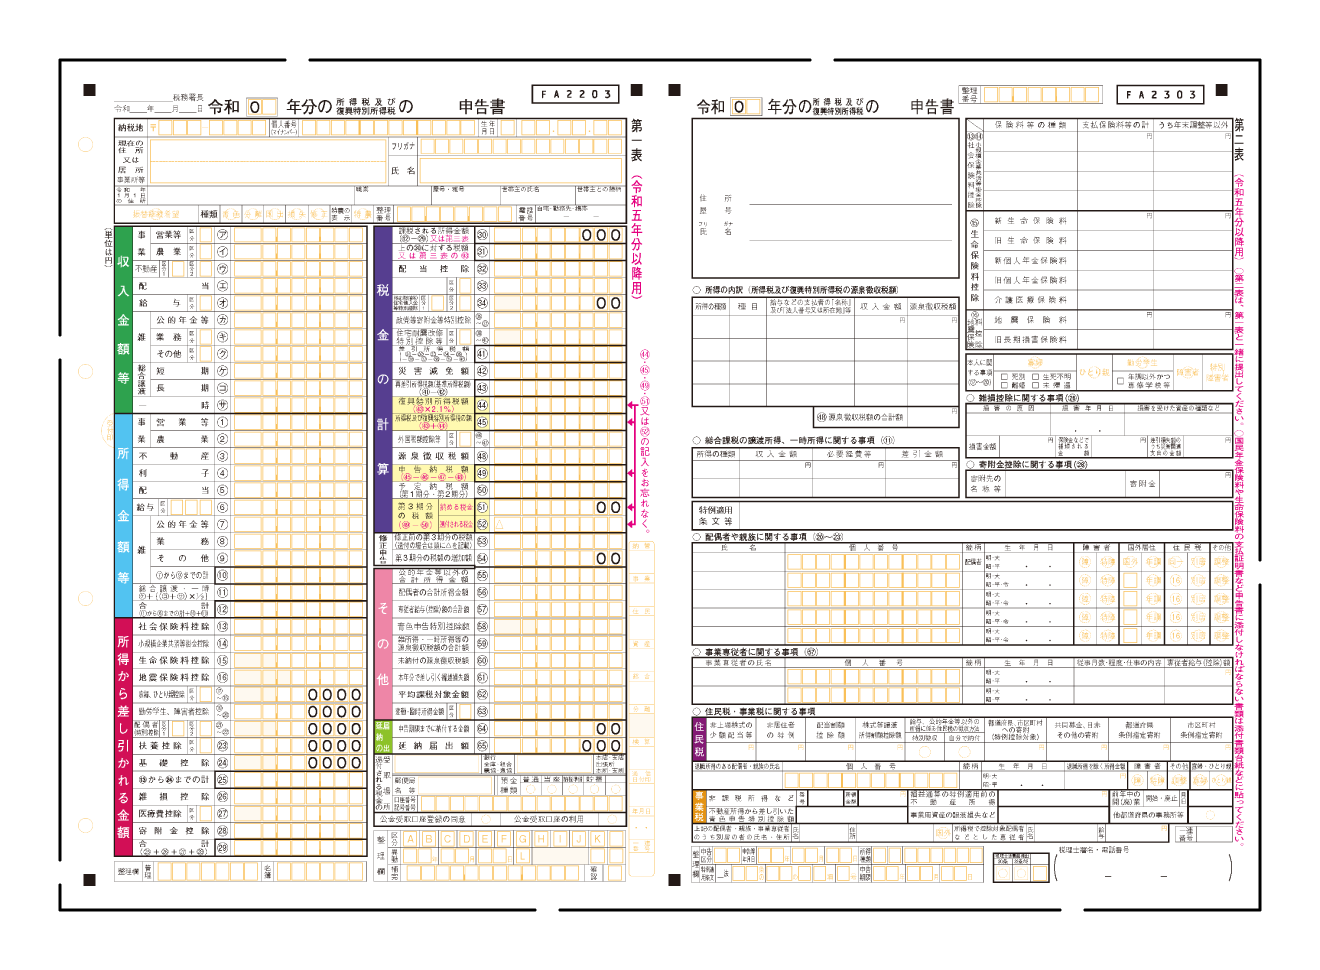The width and height of the screenshot is (1320, 970).
Task: Click amount field for 65 延納届出額
Action: click(x=558, y=746)
